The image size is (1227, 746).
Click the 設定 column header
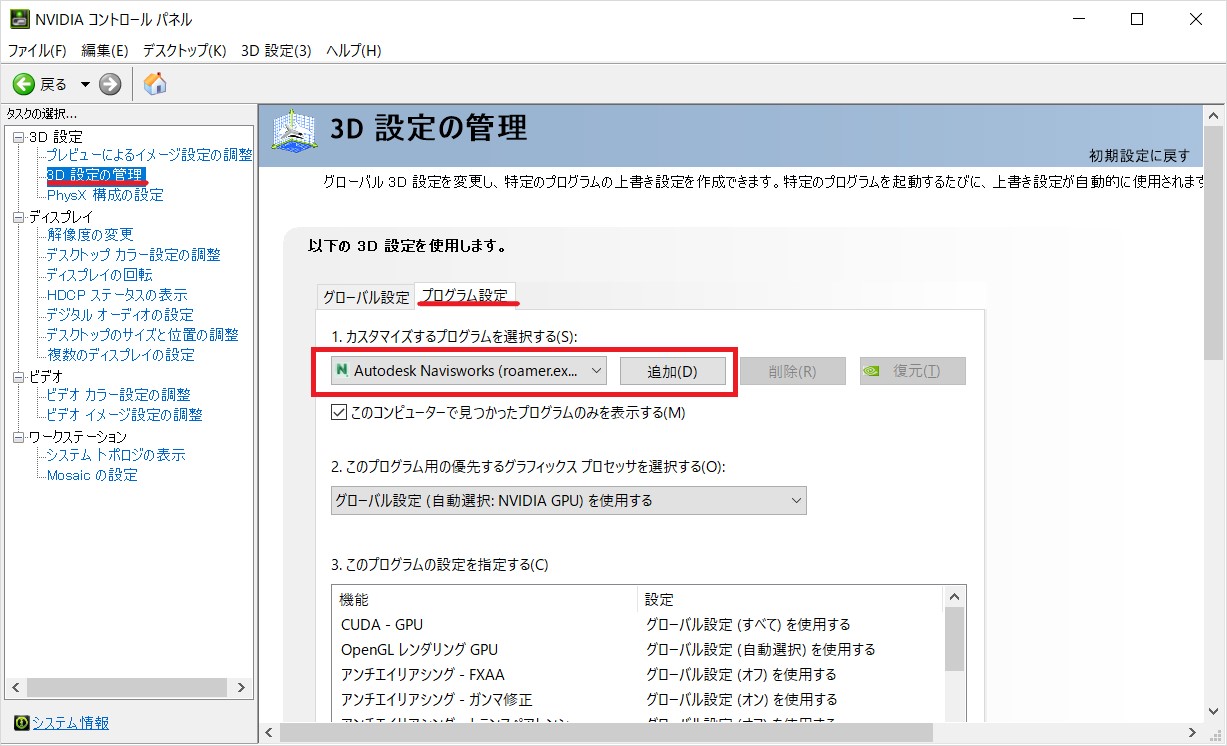pyautogui.click(x=790, y=600)
